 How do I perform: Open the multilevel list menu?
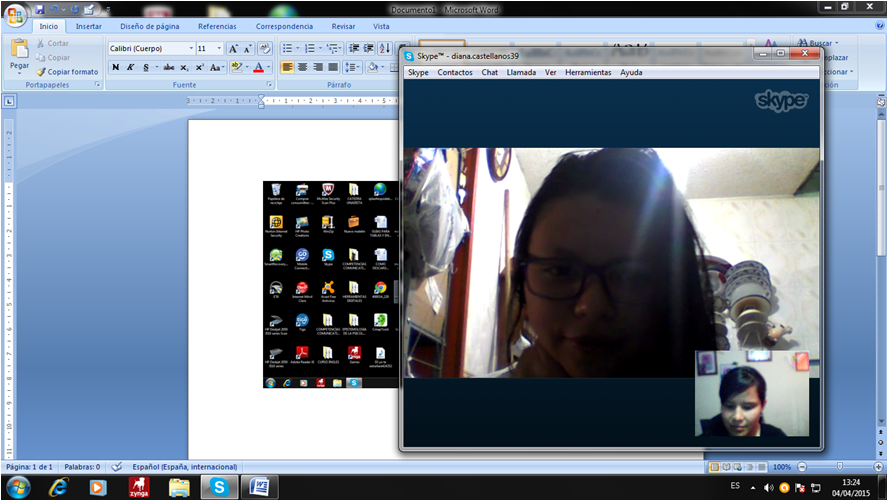[x=332, y=49]
